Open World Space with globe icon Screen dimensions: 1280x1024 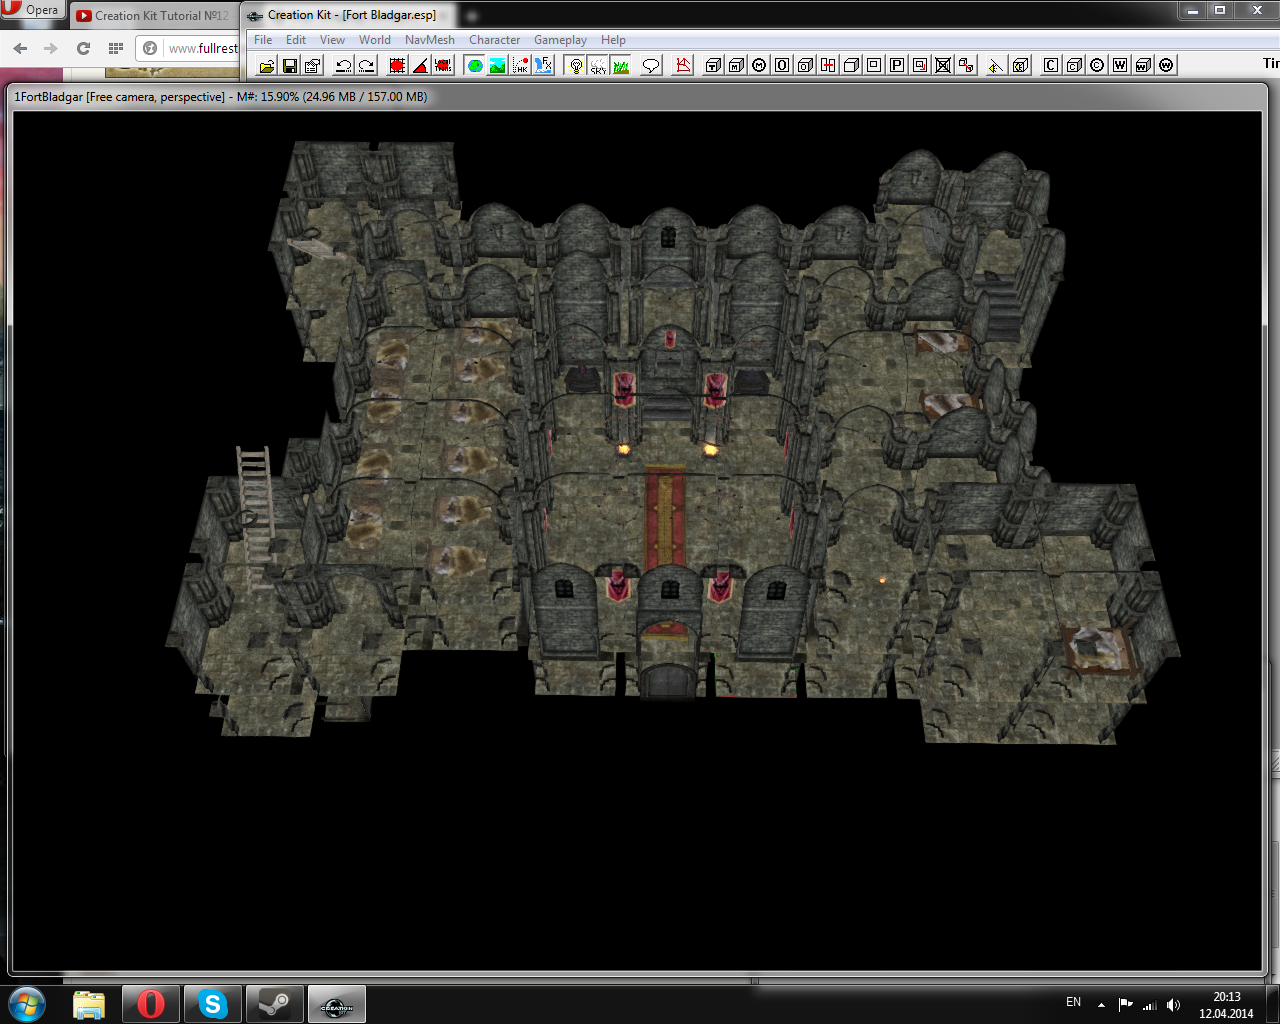click(x=474, y=65)
